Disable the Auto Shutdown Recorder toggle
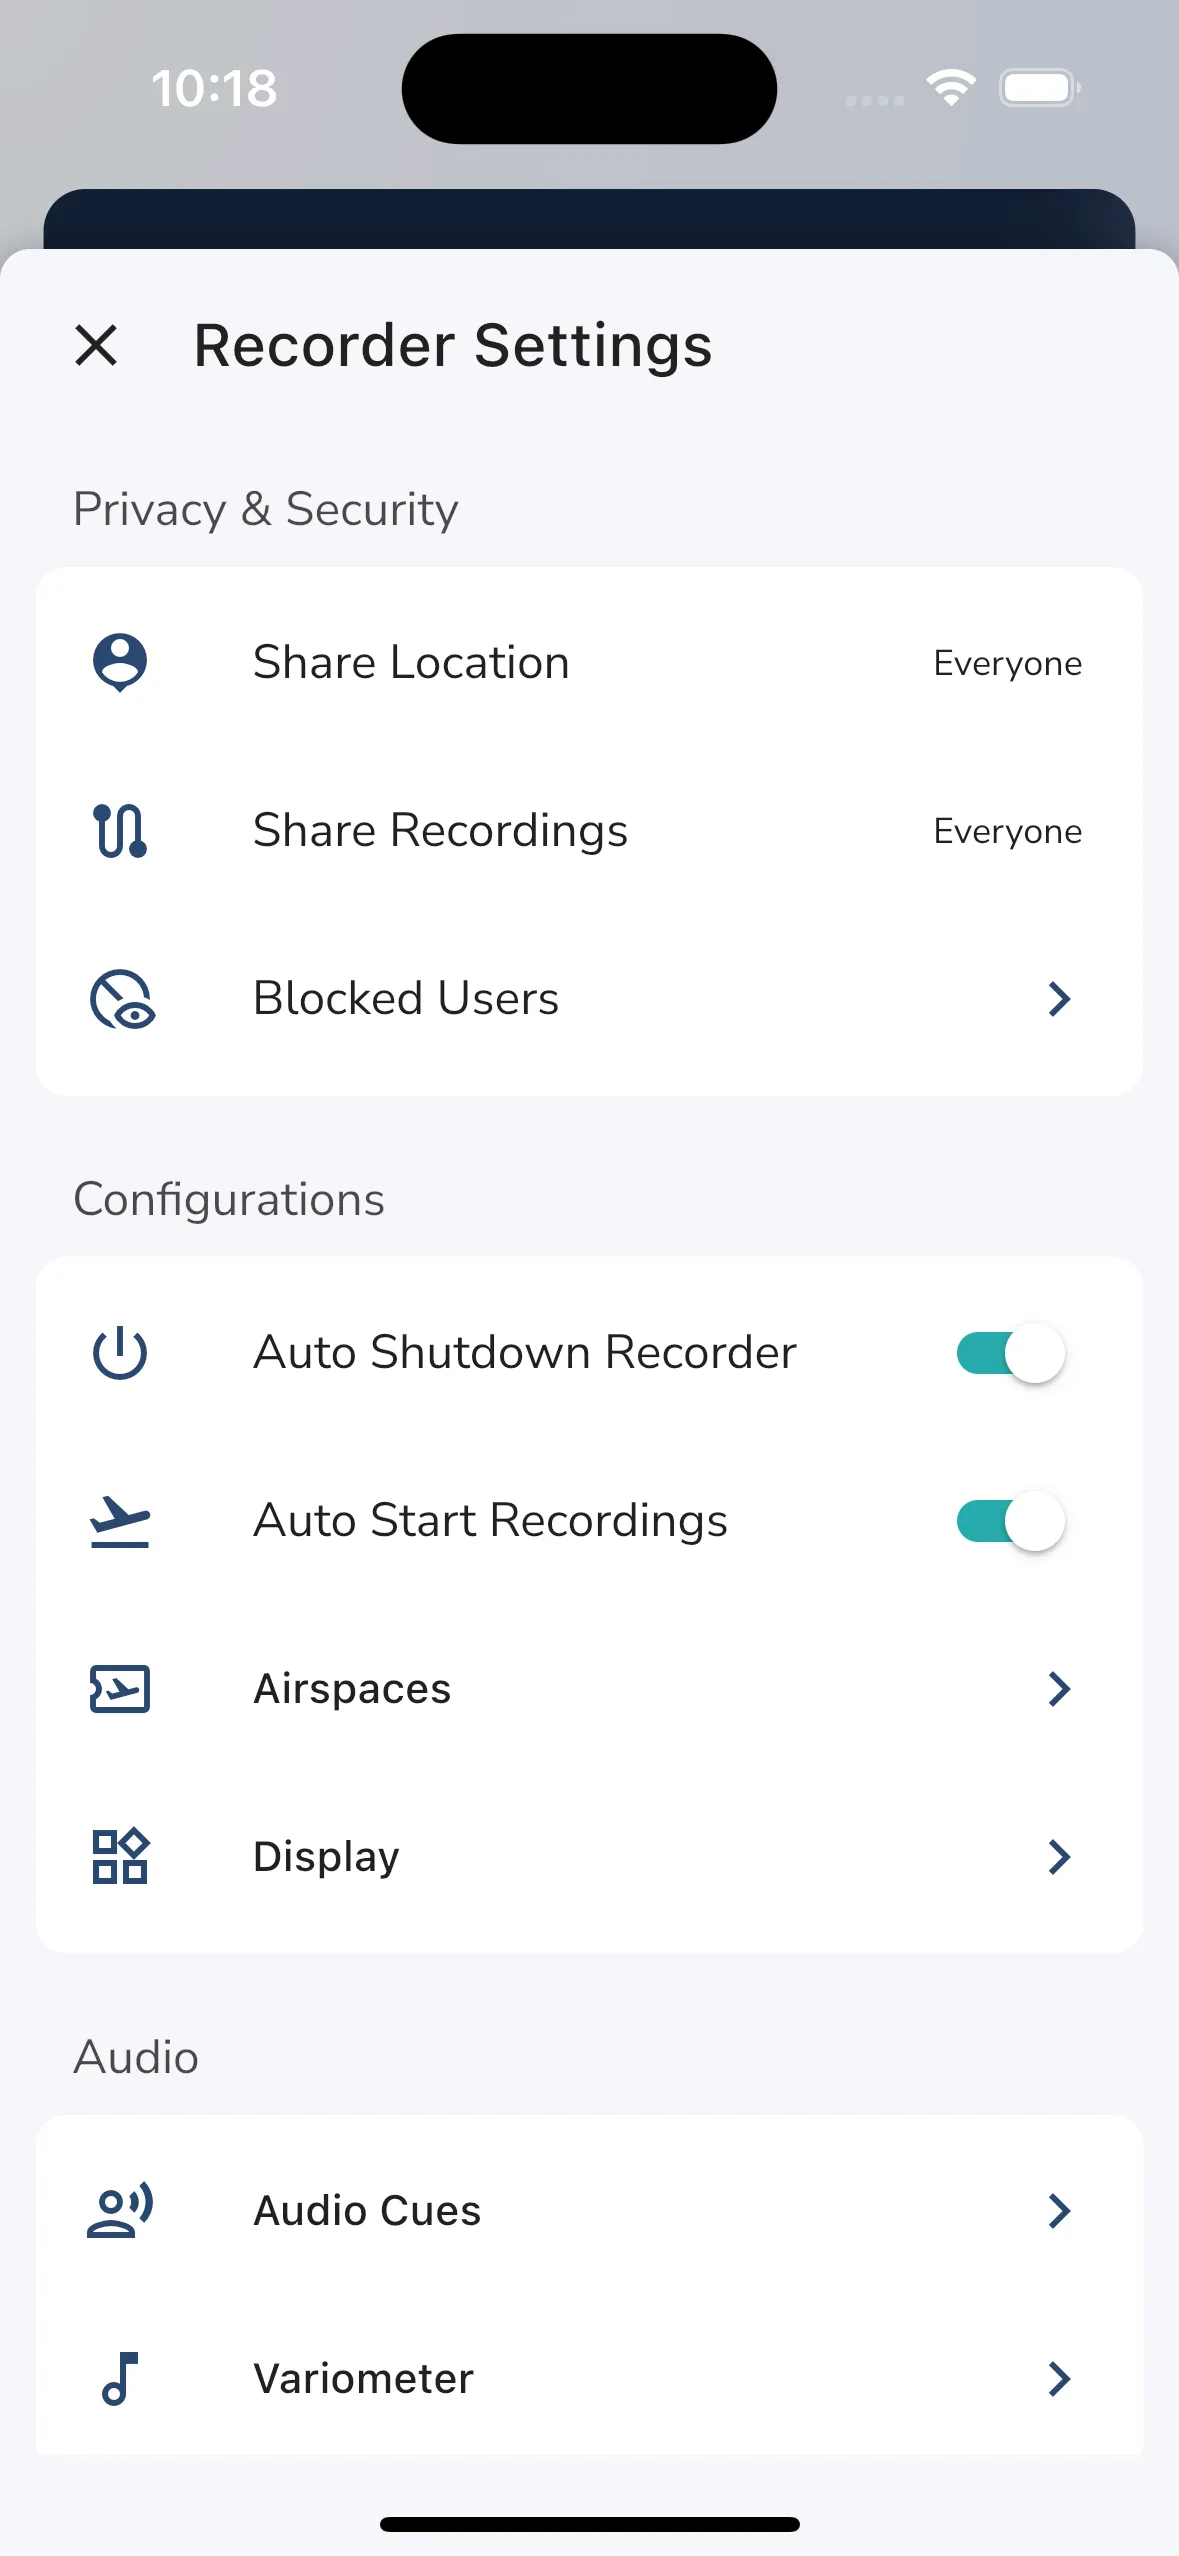Image resolution: width=1179 pixels, height=2556 pixels. point(1010,1353)
